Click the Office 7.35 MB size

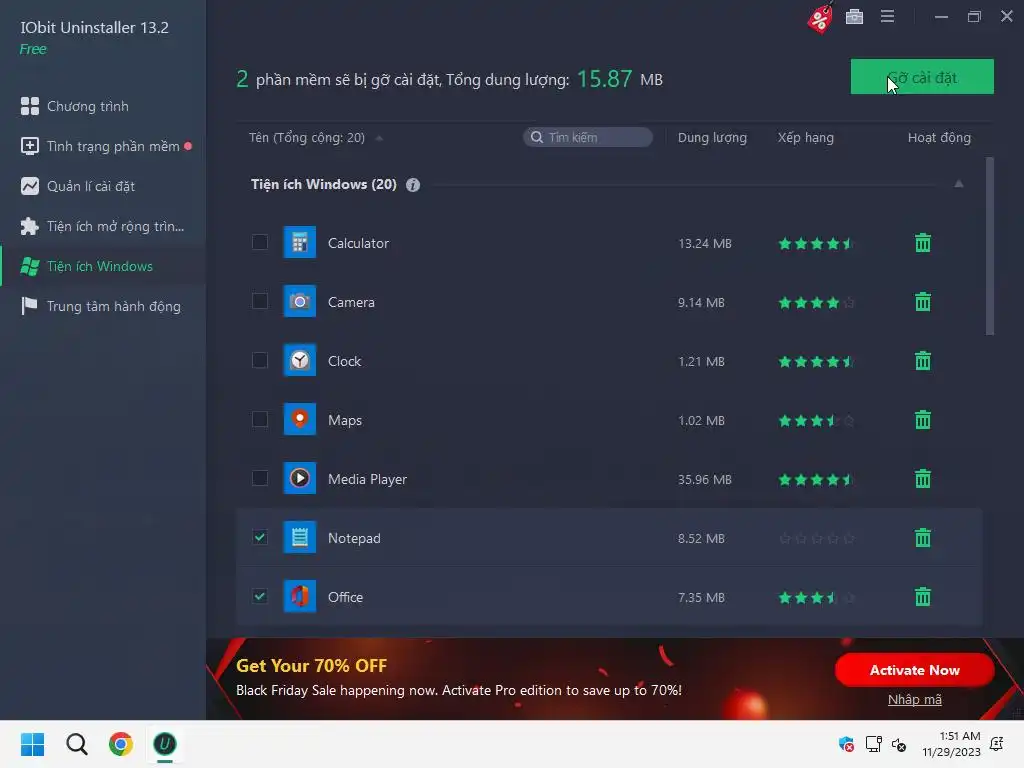pyautogui.click(x=701, y=598)
